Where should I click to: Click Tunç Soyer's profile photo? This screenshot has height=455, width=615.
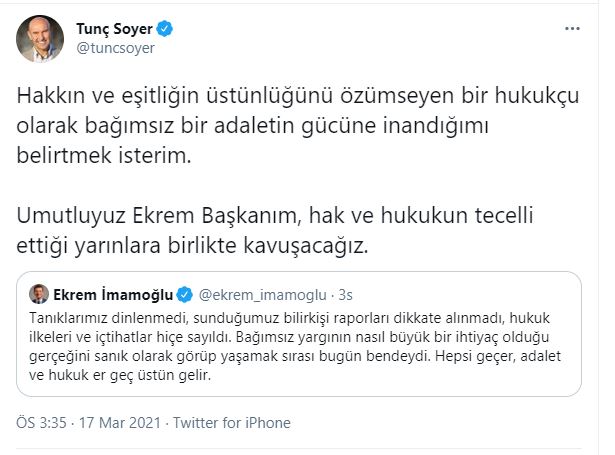point(40,40)
